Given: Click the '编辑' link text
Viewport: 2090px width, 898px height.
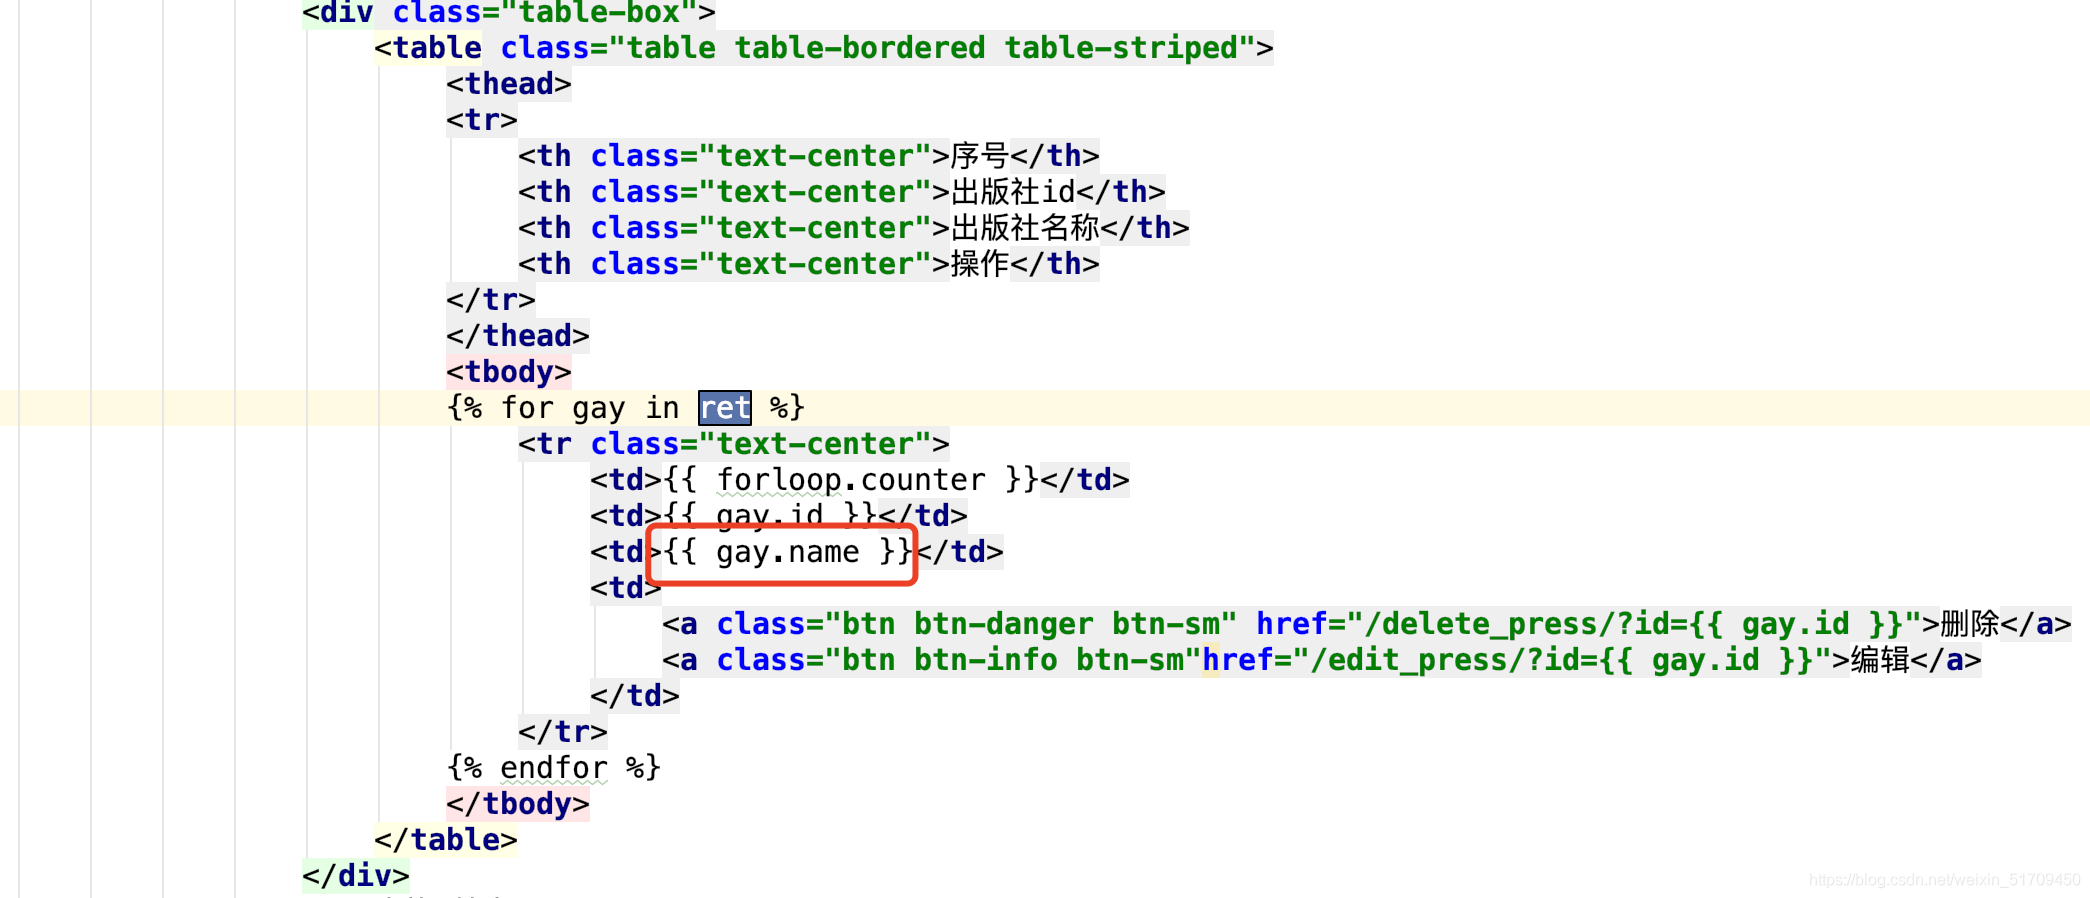Looking at the screenshot, I should tap(1880, 660).
